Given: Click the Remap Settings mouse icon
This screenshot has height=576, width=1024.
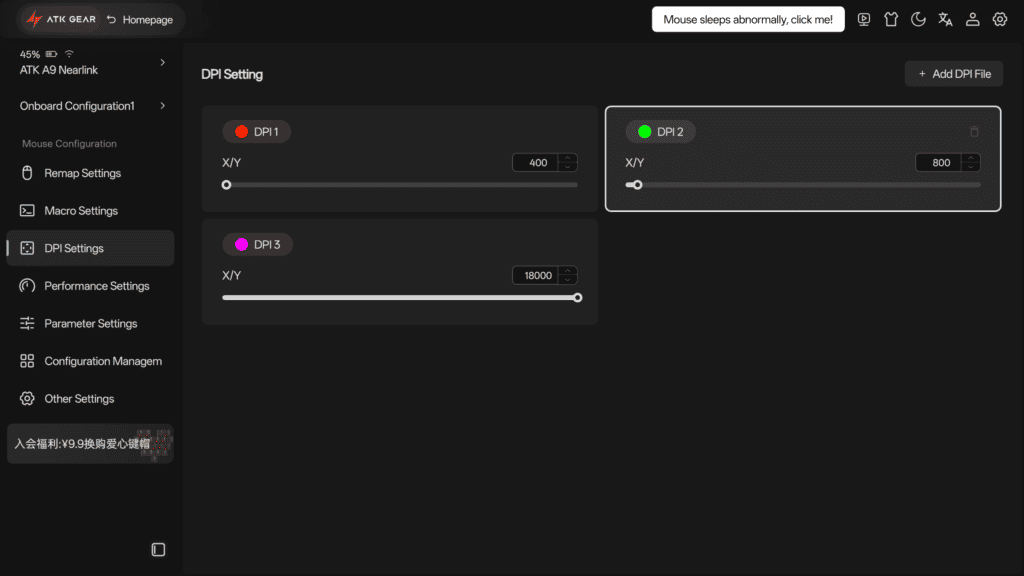Looking at the screenshot, I should pos(27,173).
